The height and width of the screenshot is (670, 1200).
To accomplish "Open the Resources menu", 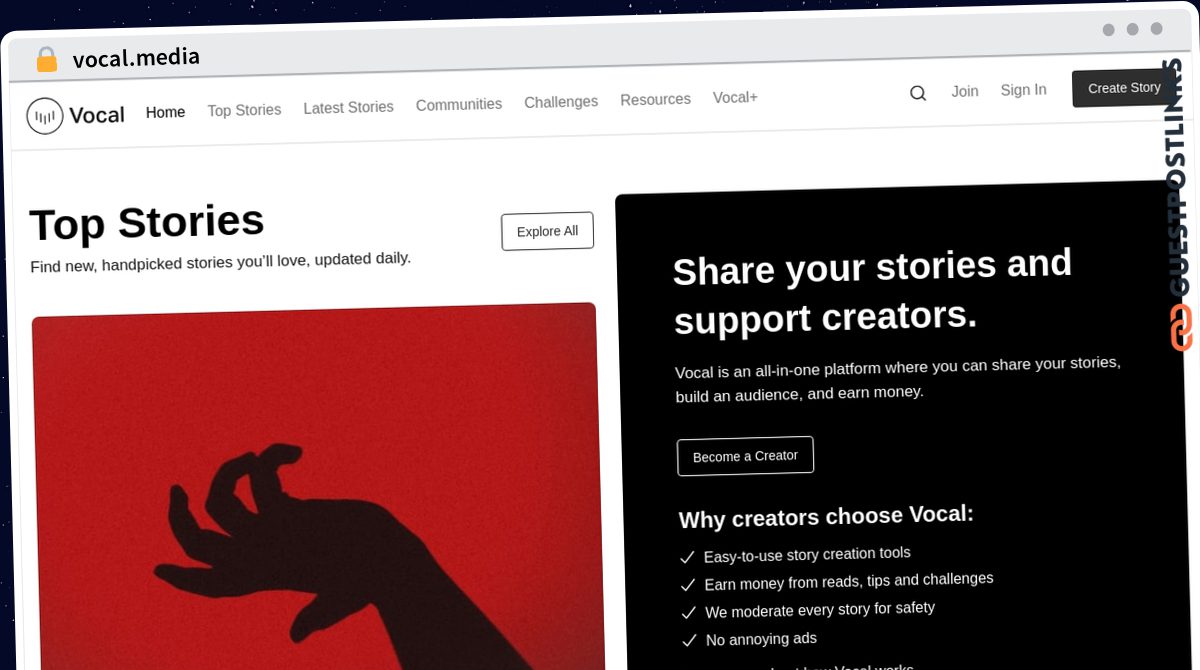I will tap(655, 99).
